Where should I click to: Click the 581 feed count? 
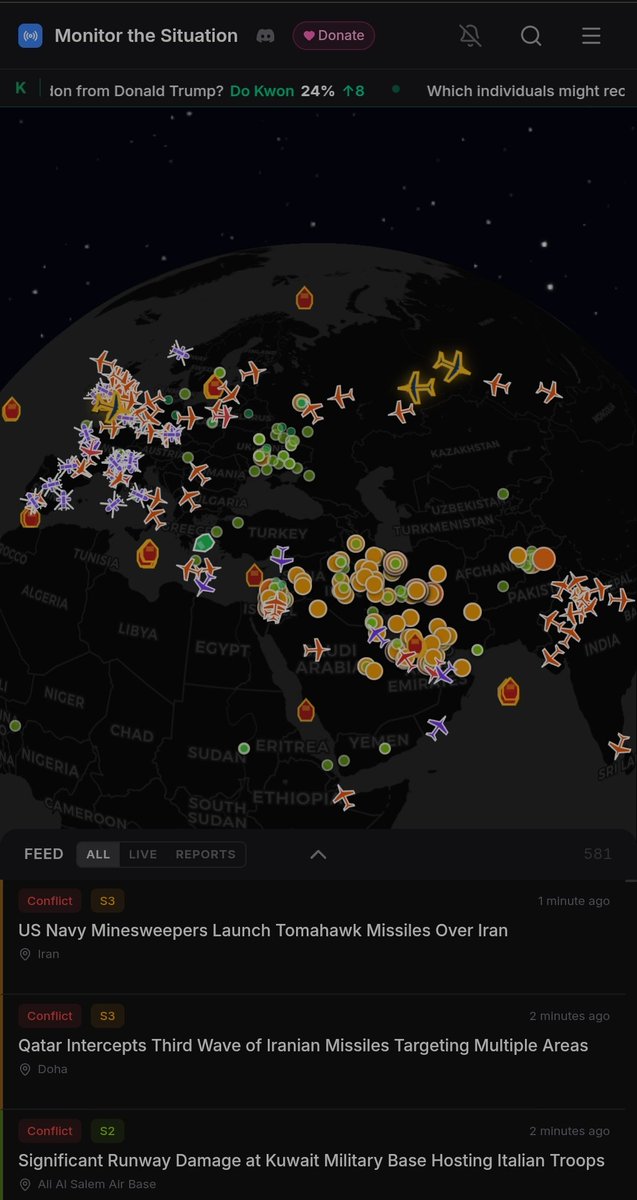(598, 854)
